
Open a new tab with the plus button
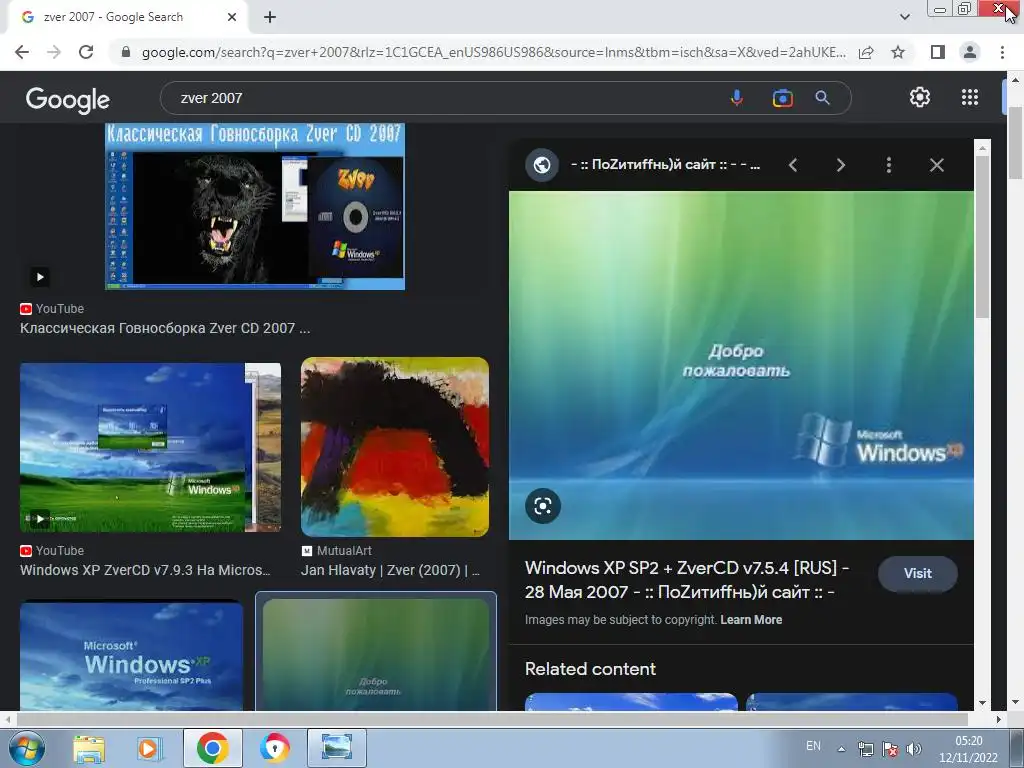(270, 17)
